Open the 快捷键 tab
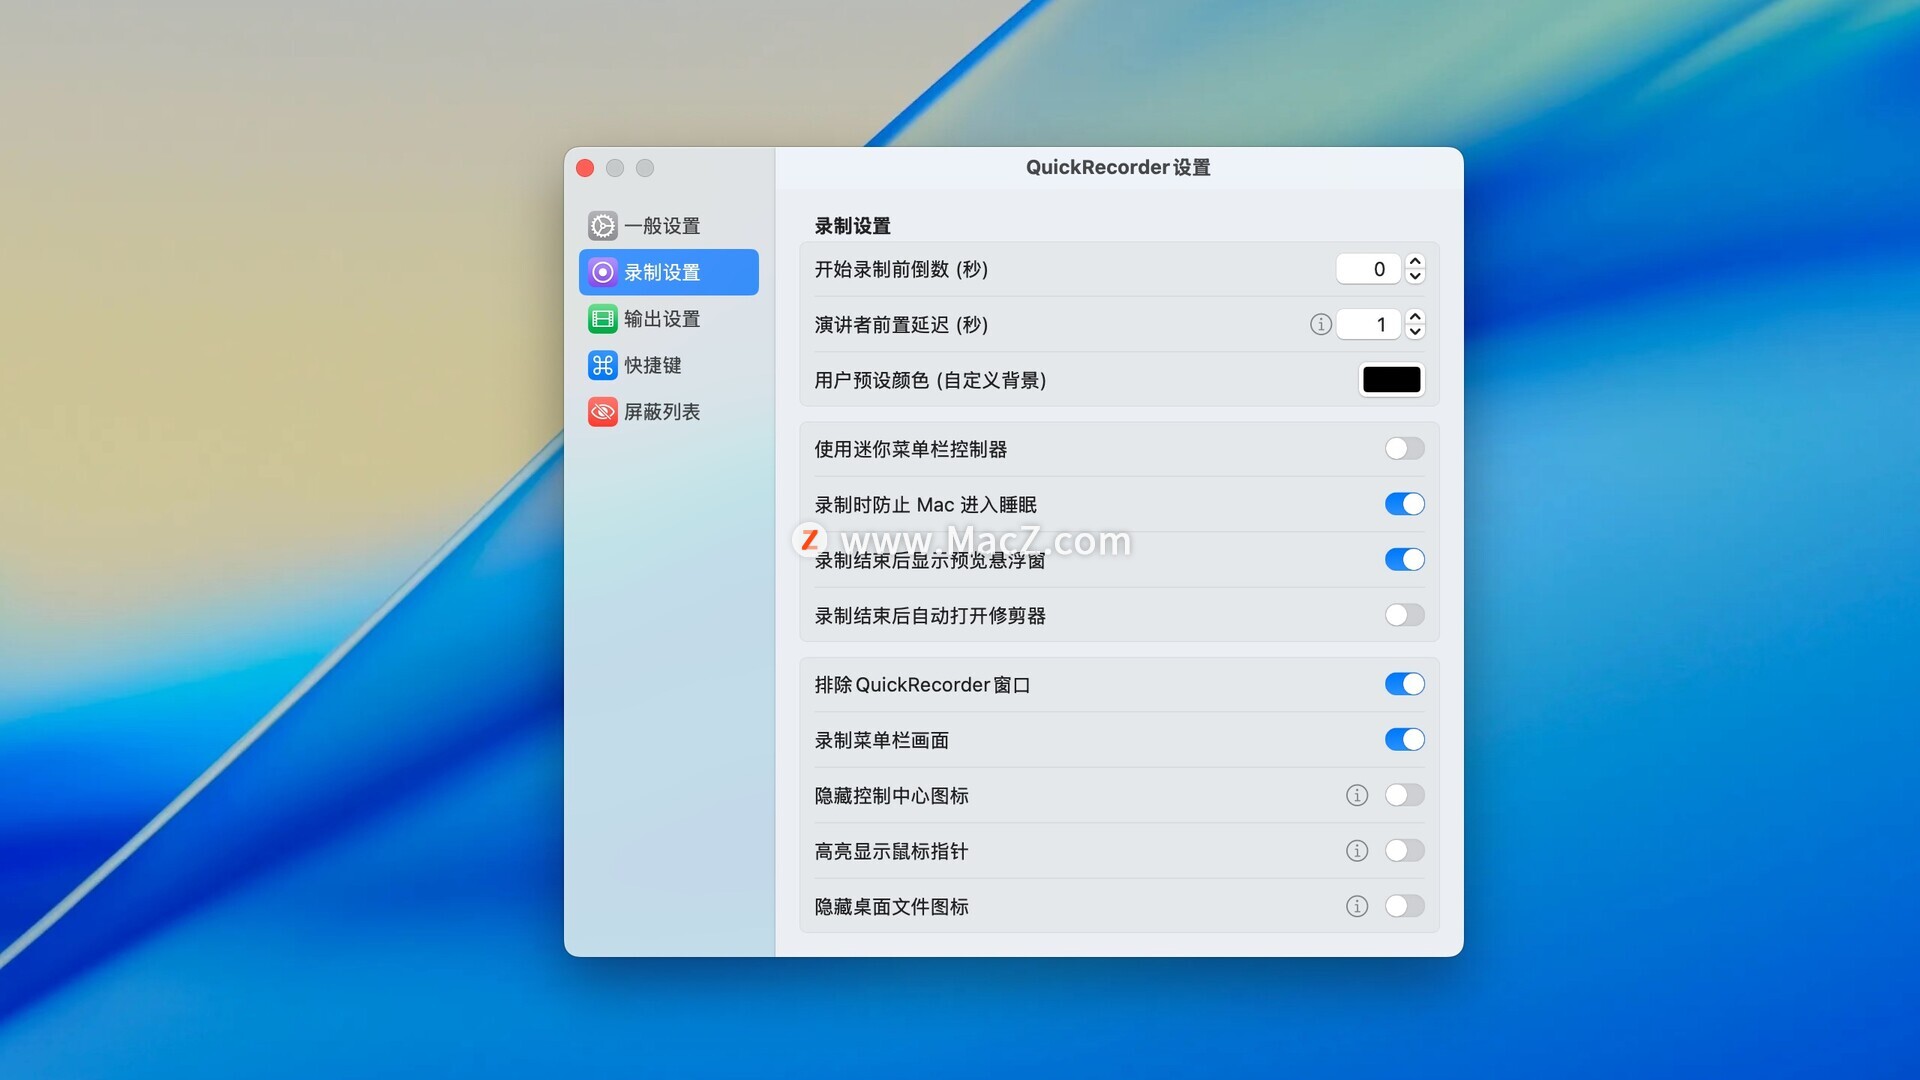This screenshot has width=1920, height=1080. coord(668,365)
